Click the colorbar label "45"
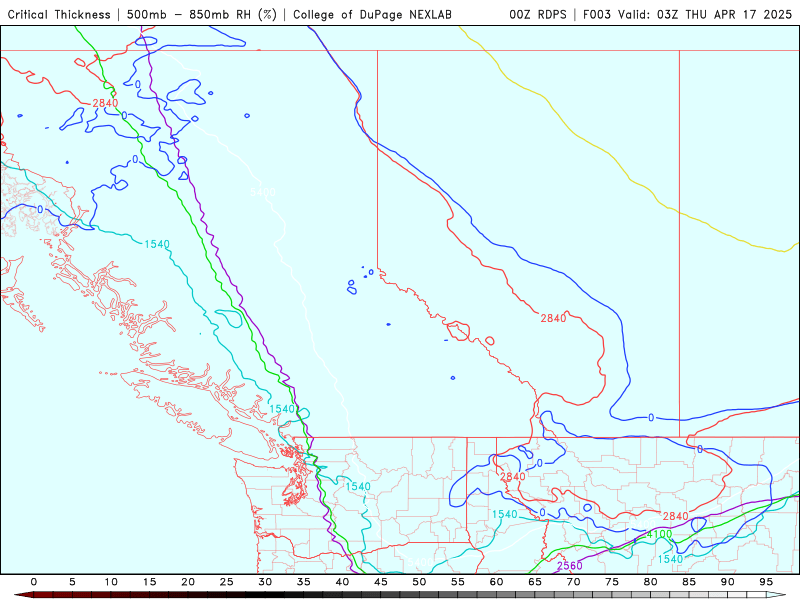This screenshot has width=800, height=600. pos(381,582)
